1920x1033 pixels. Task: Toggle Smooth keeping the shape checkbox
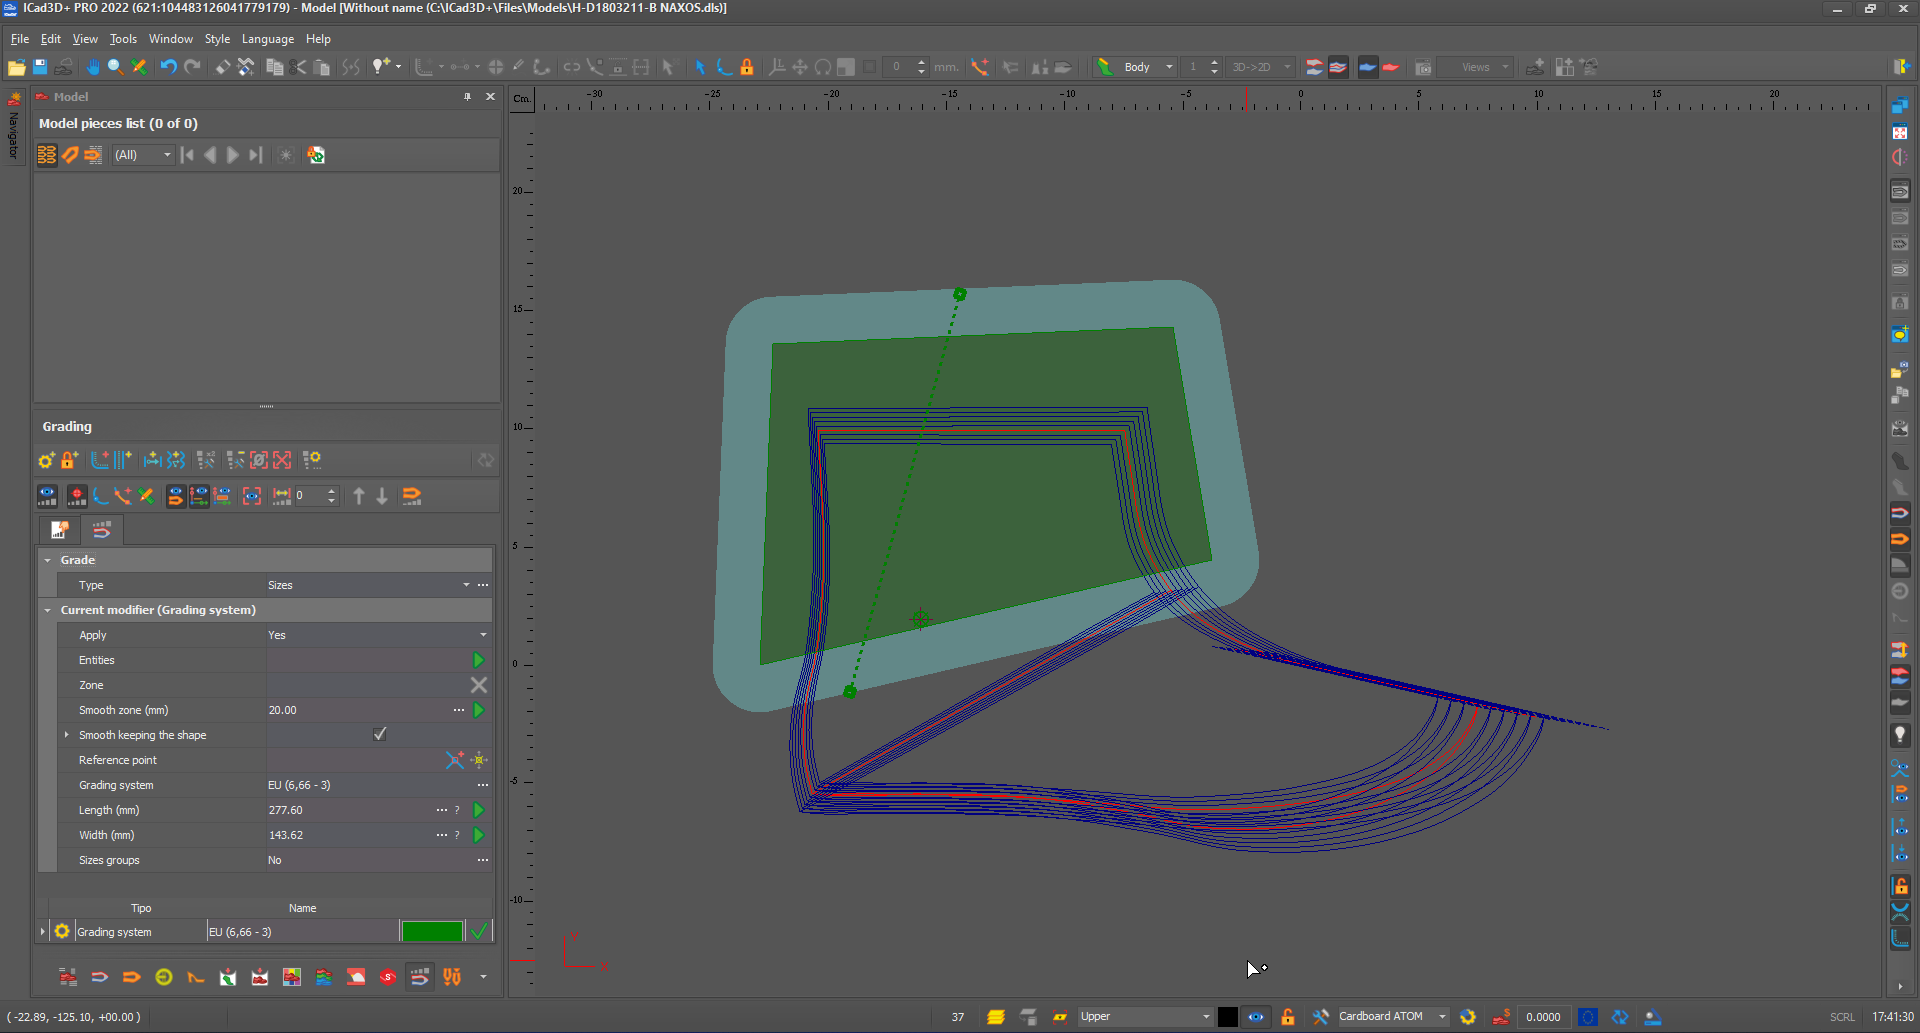(x=380, y=735)
